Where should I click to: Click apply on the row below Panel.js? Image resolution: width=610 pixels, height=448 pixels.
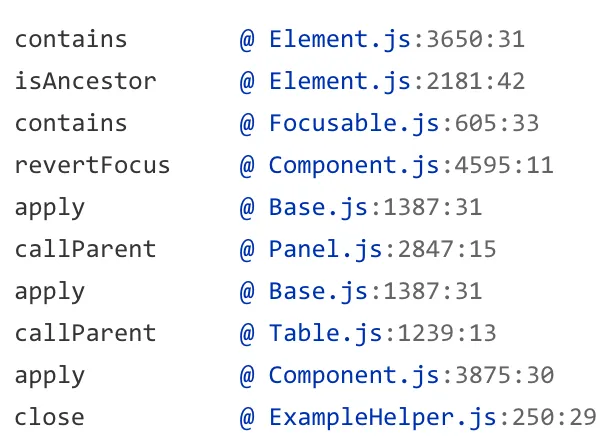(x=49, y=291)
